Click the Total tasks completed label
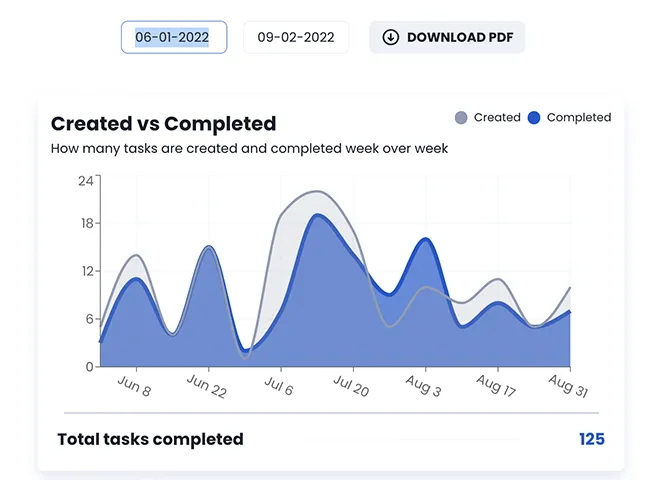 coord(150,439)
